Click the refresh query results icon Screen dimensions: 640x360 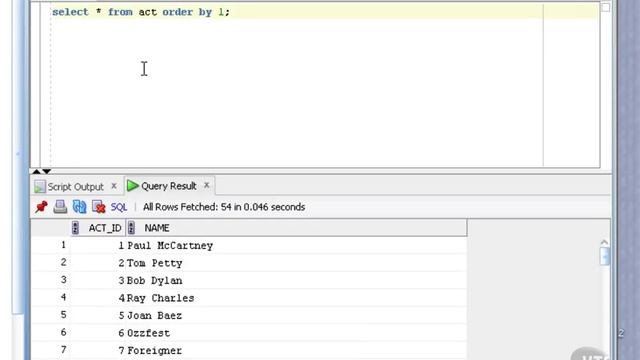pyautogui.click(x=79, y=207)
